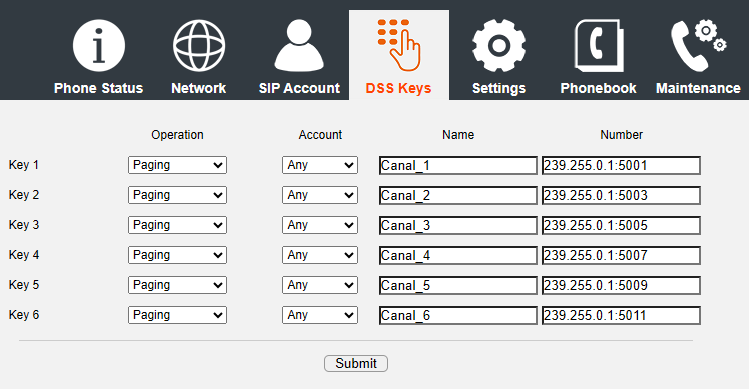Viewport: 749px width, 389px height.
Task: Click the Name column header
Action: click(458, 135)
